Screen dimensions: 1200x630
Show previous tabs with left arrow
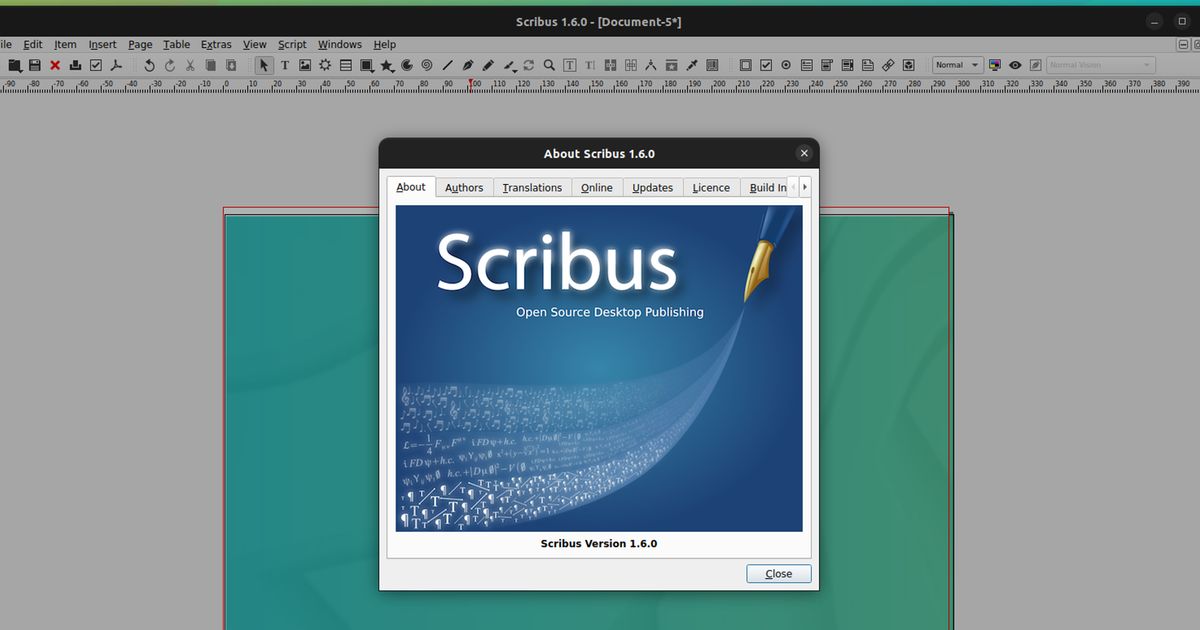(793, 187)
